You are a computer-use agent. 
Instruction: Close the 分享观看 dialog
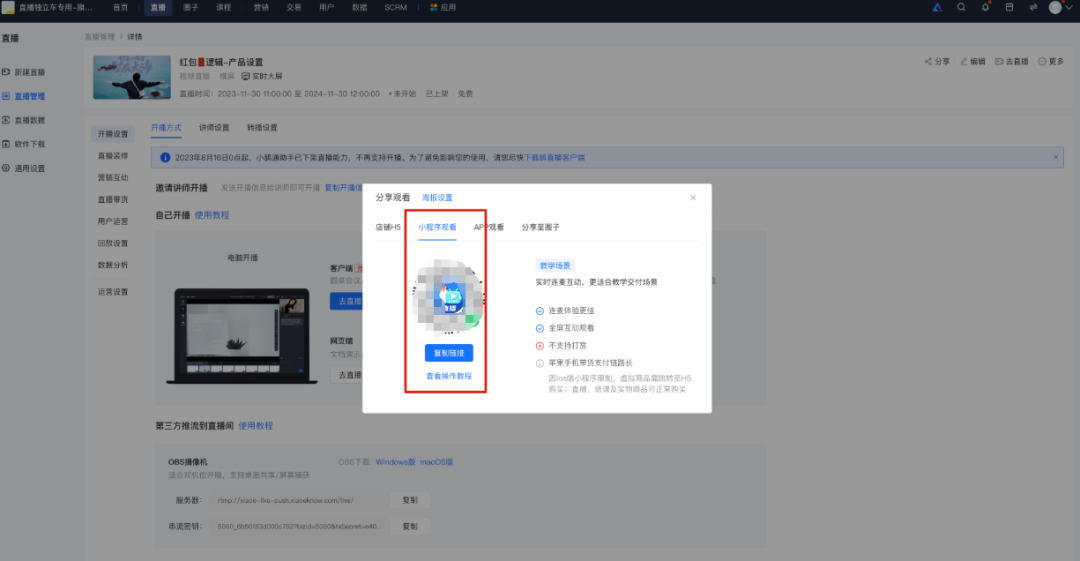(693, 198)
